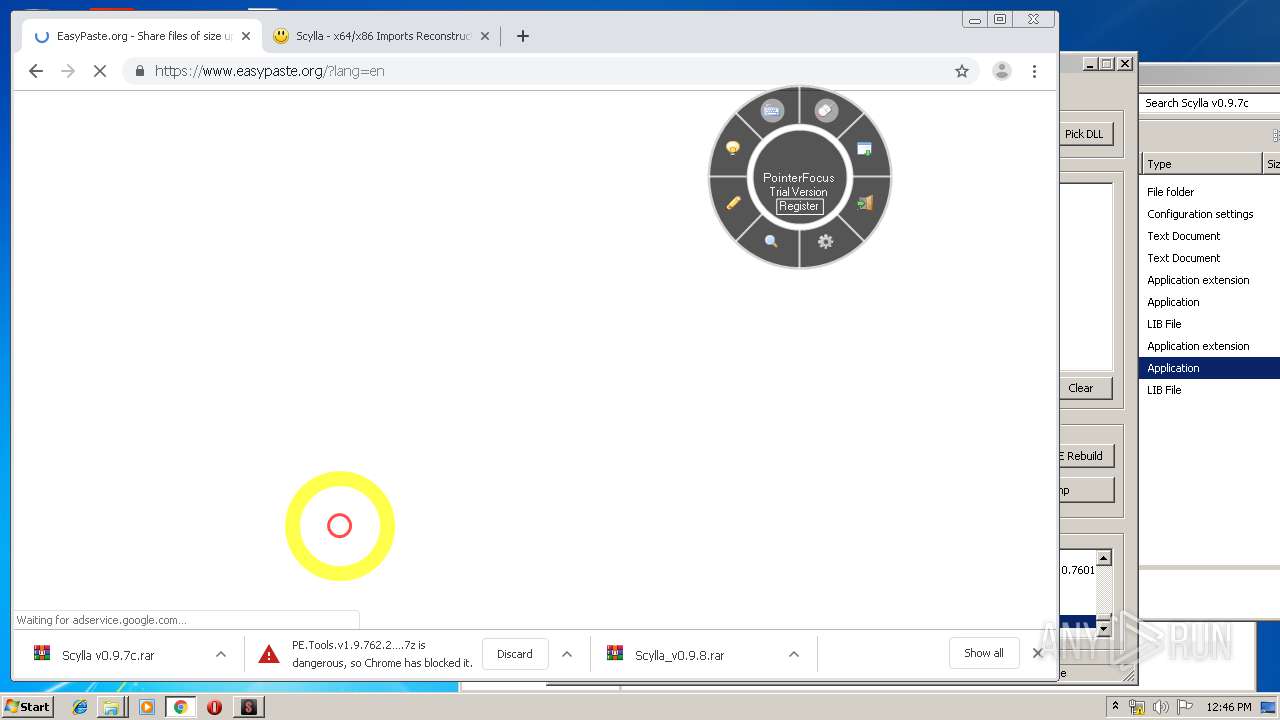Expand options for Scylla_v0.9.8.rar download
Image resolution: width=1280 pixels, height=720 pixels.
[x=794, y=654]
